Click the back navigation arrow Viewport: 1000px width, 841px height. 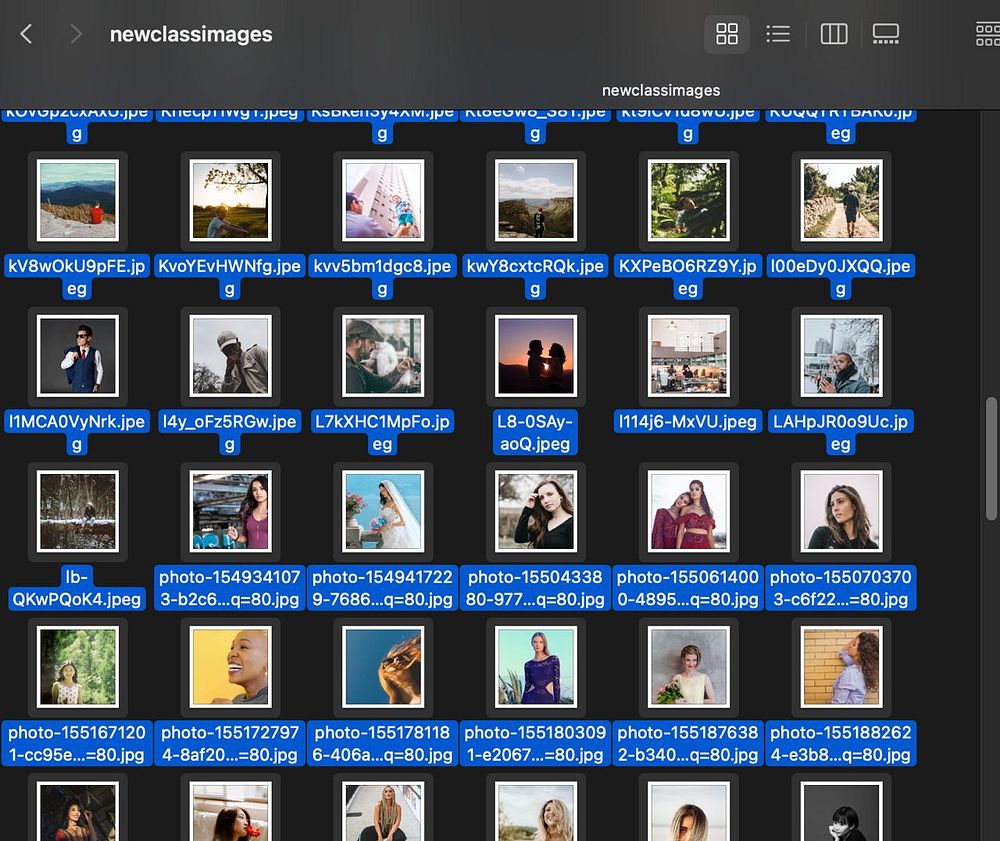(27, 34)
